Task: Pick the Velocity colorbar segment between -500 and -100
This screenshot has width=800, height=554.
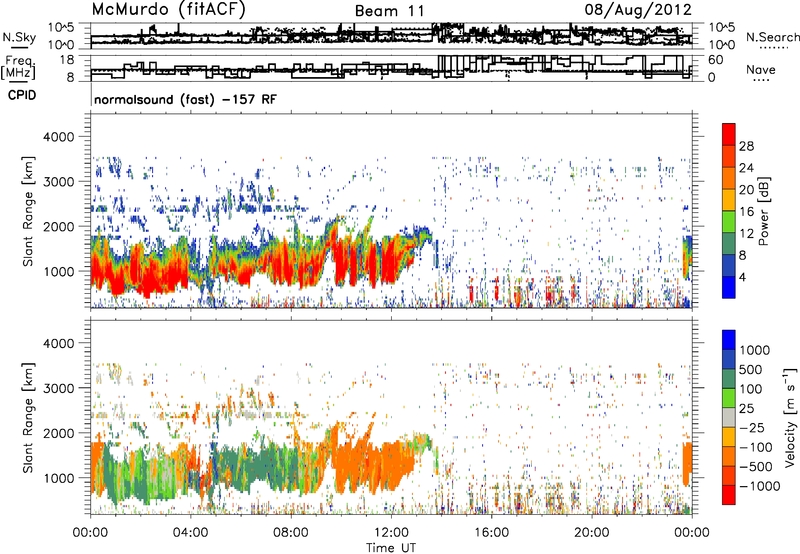Action: [729, 456]
